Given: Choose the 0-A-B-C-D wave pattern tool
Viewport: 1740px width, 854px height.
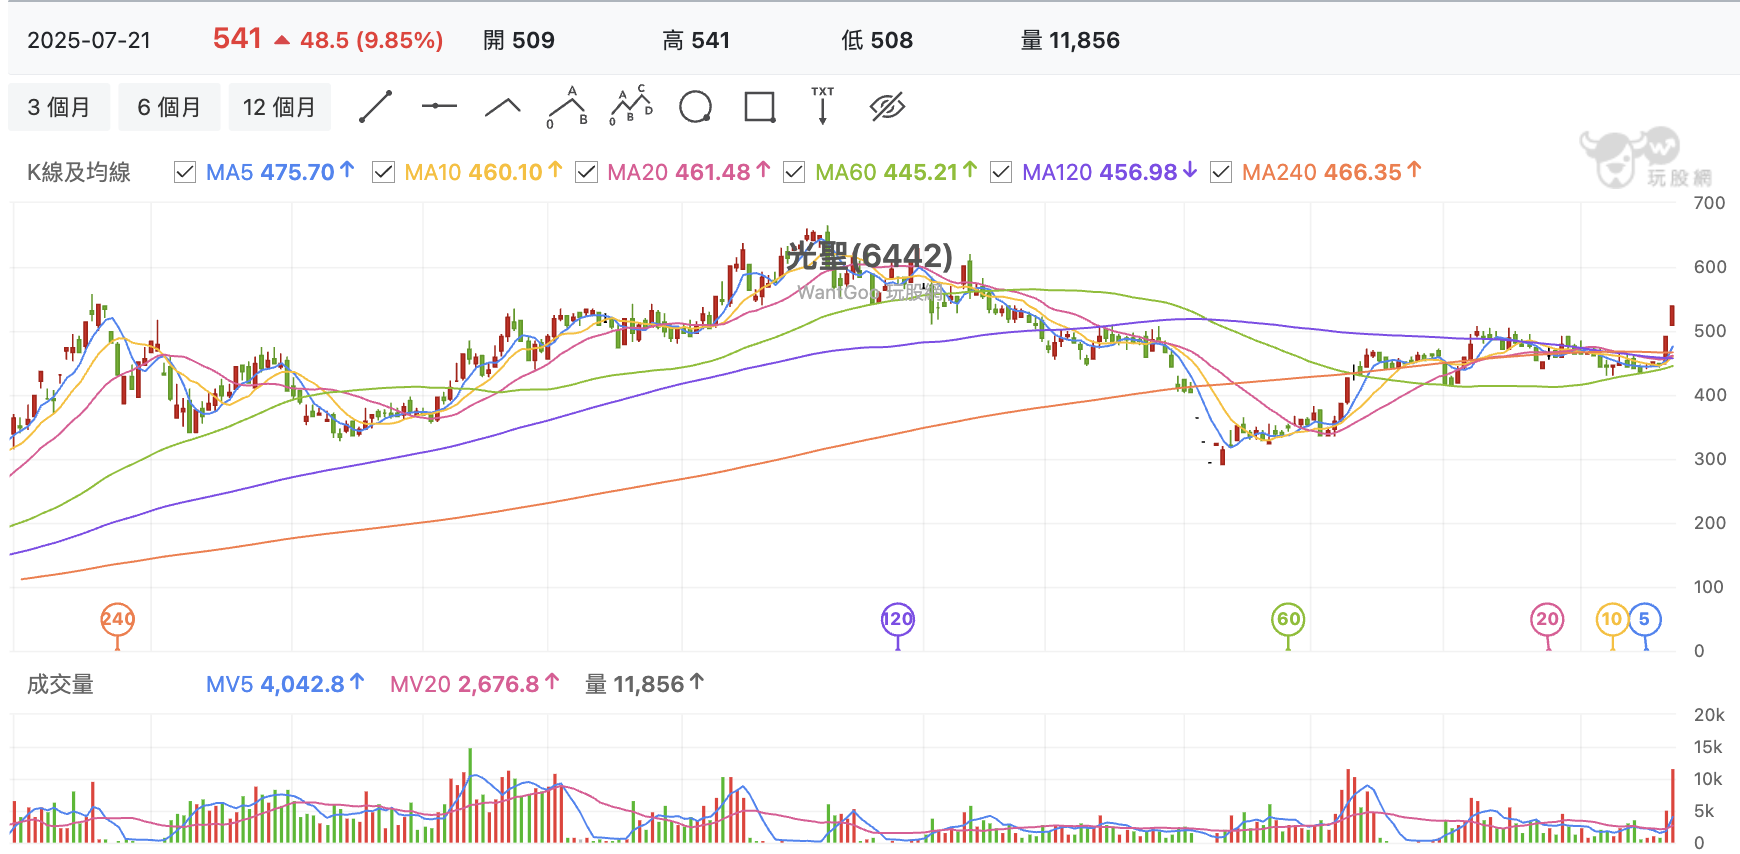Looking at the screenshot, I should pos(632,105).
